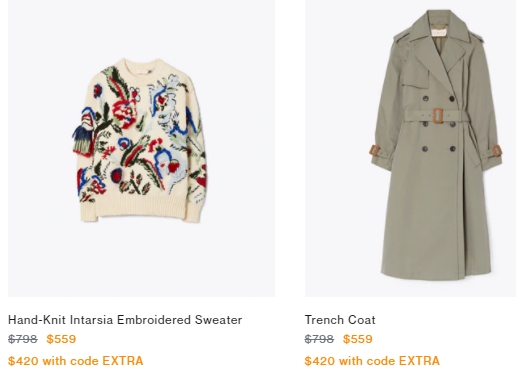Click the right cuff strap buckle on the coat
Image resolution: width=516 pixels, height=378 pixels.
click(x=497, y=151)
